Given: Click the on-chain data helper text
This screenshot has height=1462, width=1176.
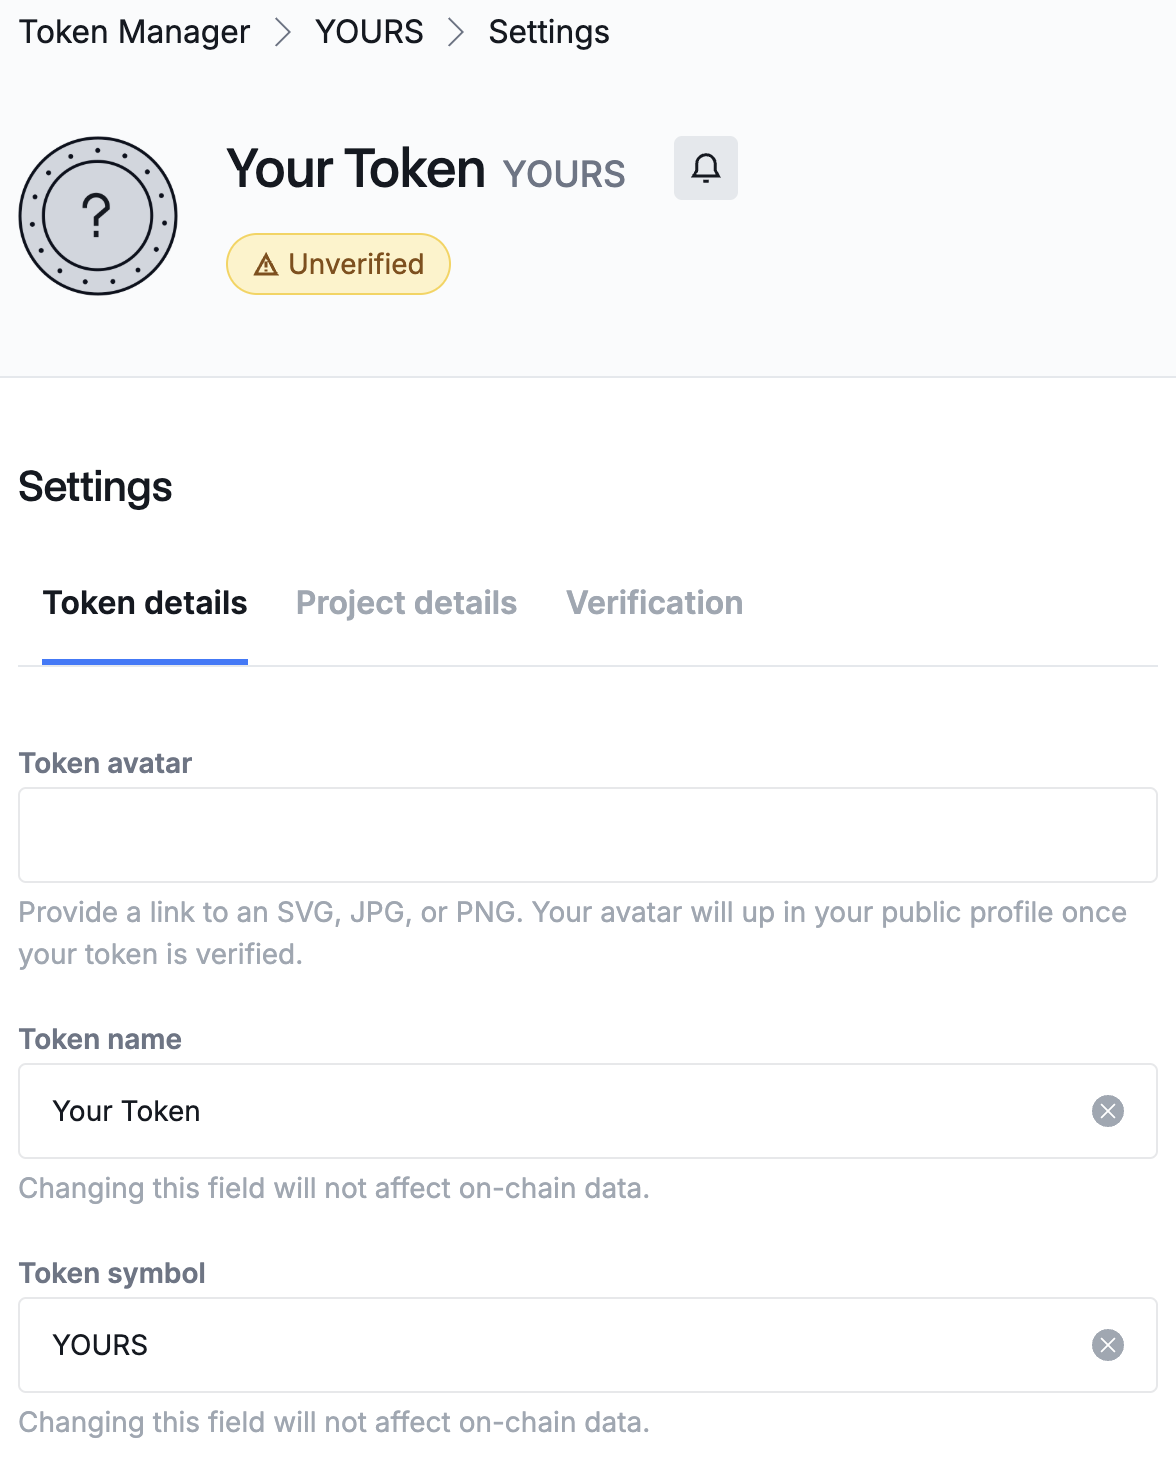Looking at the screenshot, I should [334, 1188].
